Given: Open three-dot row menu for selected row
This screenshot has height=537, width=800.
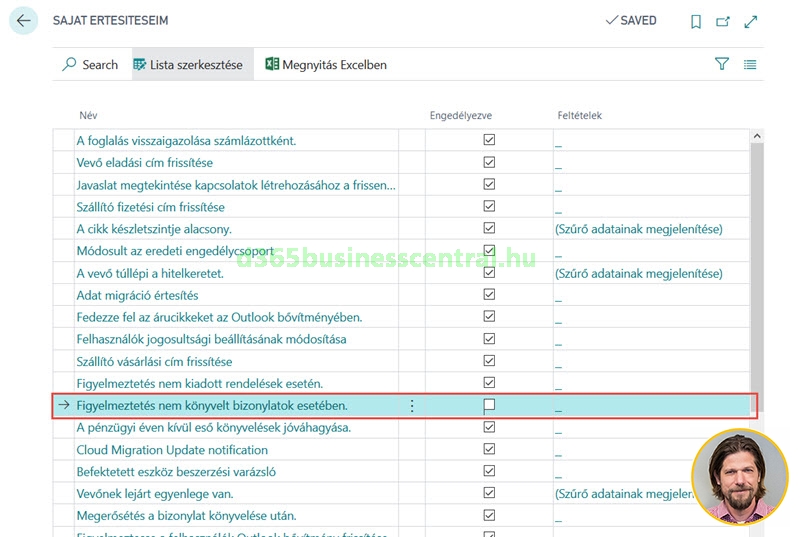Looking at the screenshot, I should (x=412, y=406).
